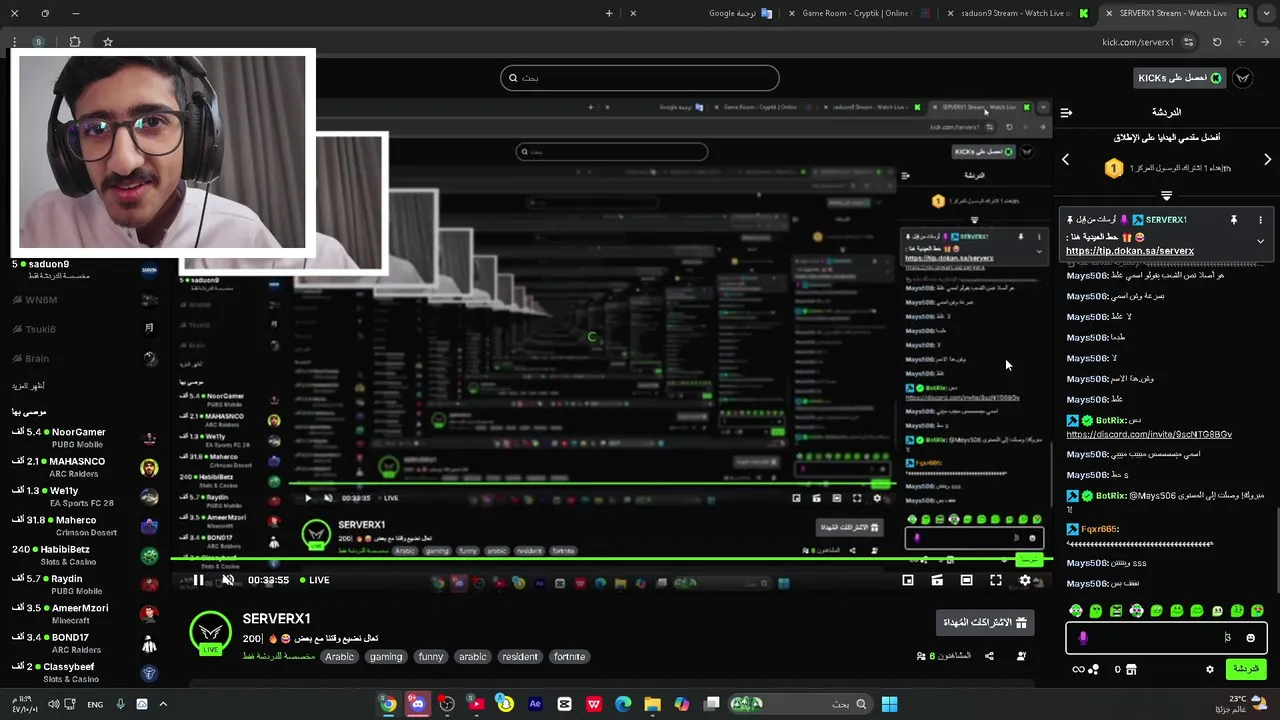Show previous gift leaderboard entry
The image size is (1280, 720).
[x=1065, y=160]
